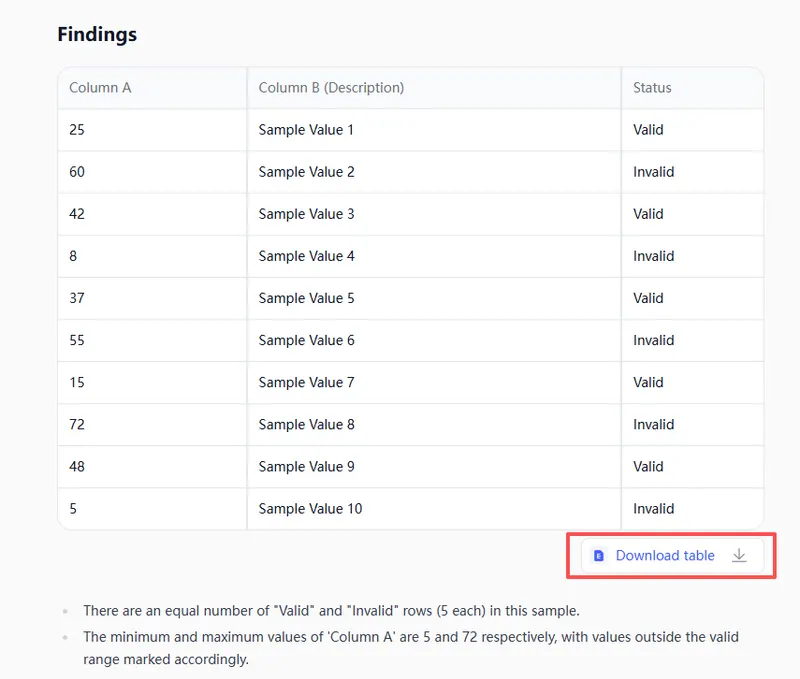Image resolution: width=800 pixels, height=679 pixels.
Task: Click the Status column header
Action: pyautogui.click(x=652, y=88)
